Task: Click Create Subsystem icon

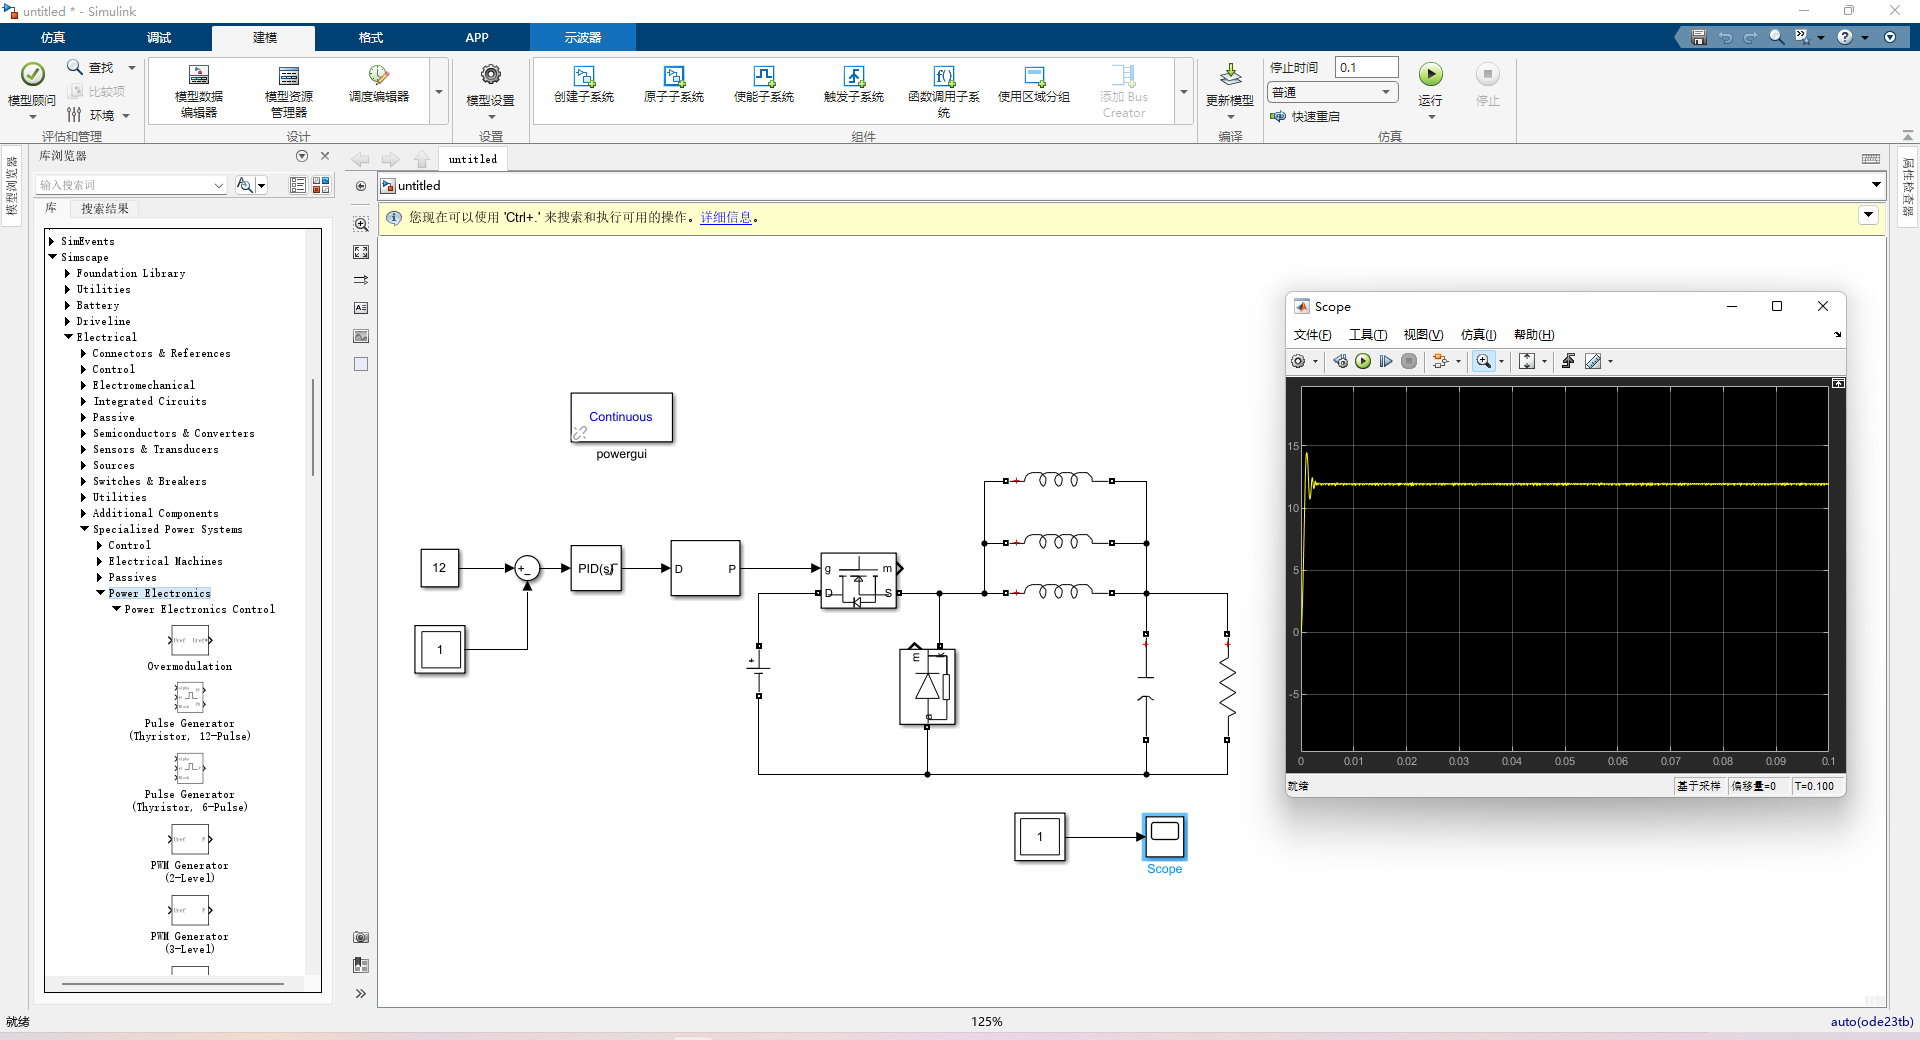Action: tap(584, 76)
